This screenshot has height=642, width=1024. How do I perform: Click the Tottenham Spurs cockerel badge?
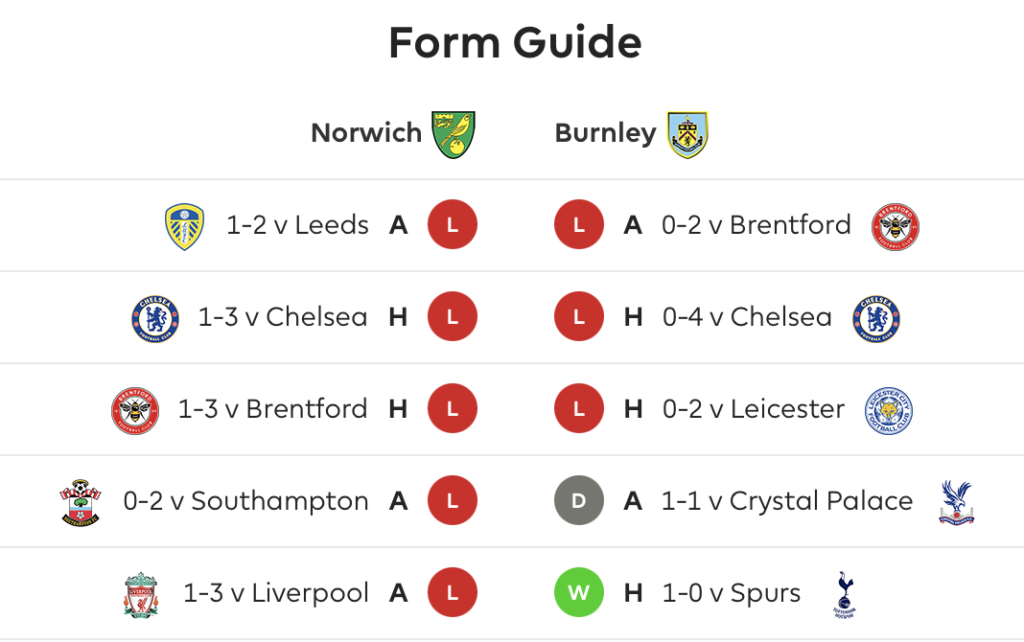coord(844,594)
